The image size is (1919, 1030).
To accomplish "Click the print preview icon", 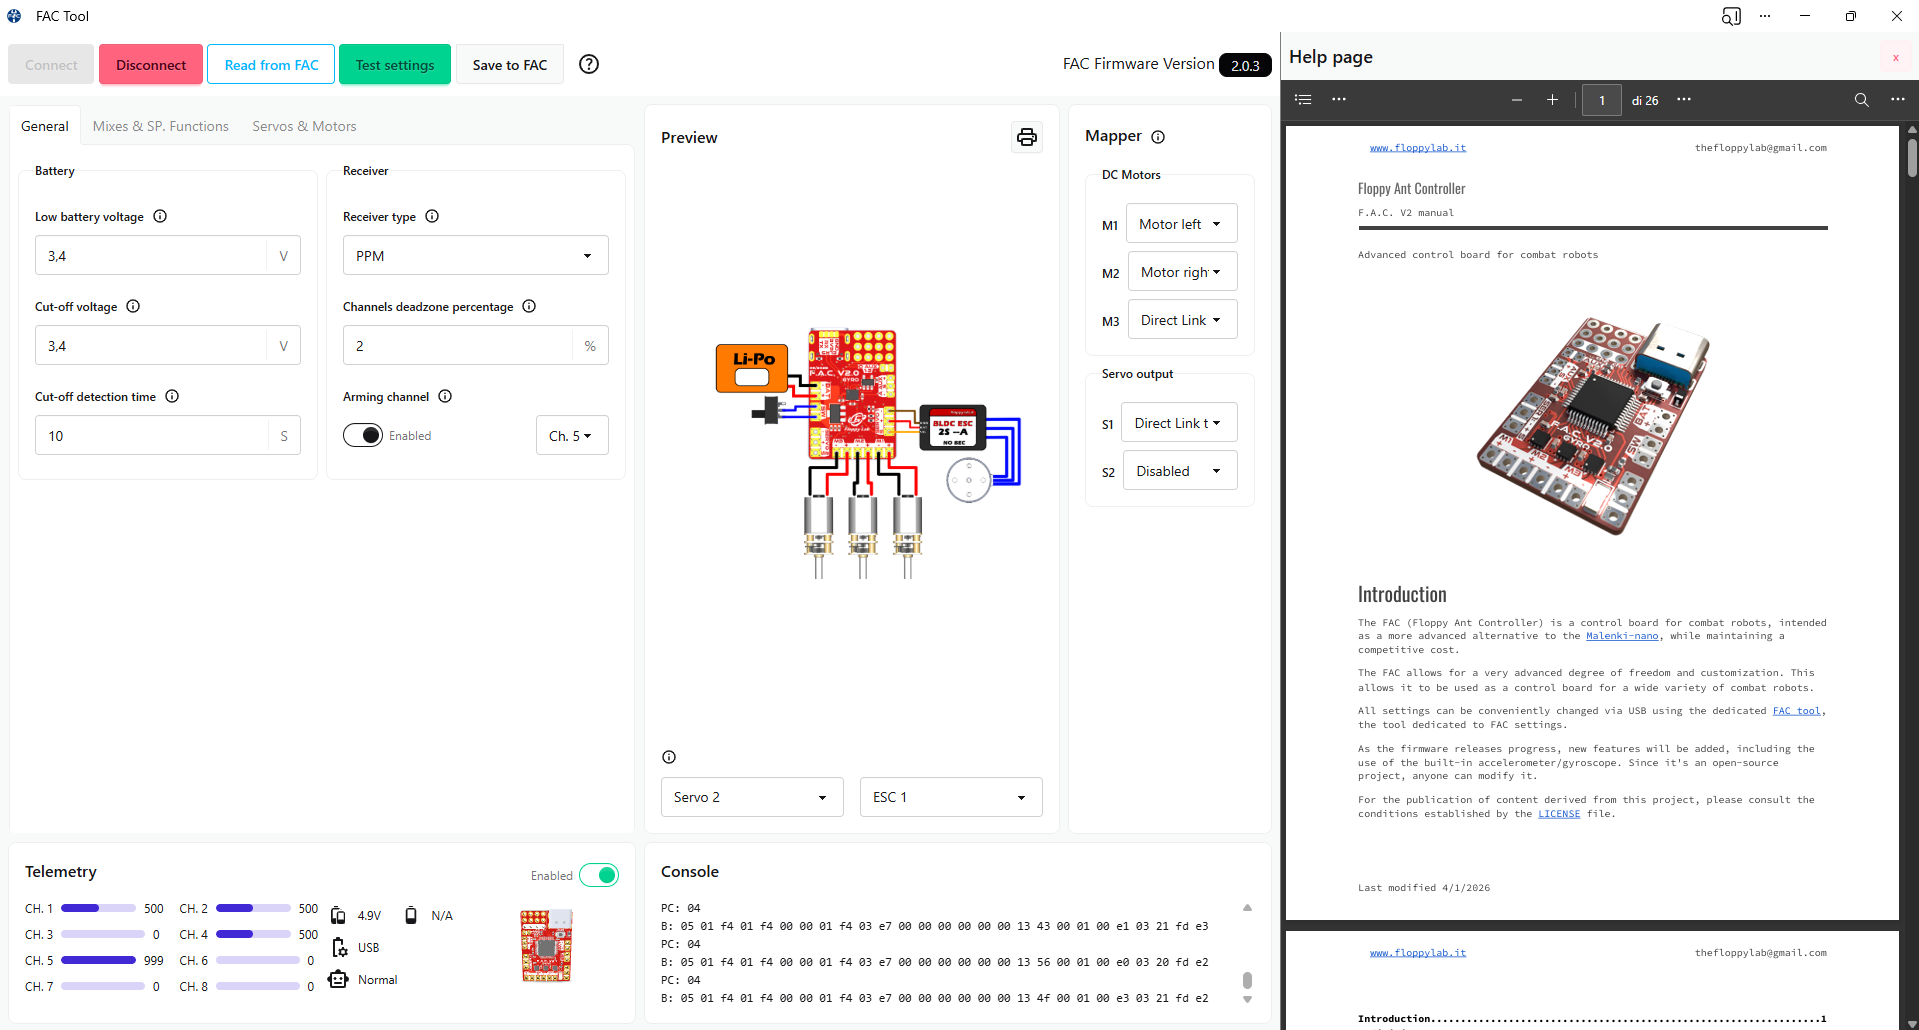I will [x=1026, y=137].
